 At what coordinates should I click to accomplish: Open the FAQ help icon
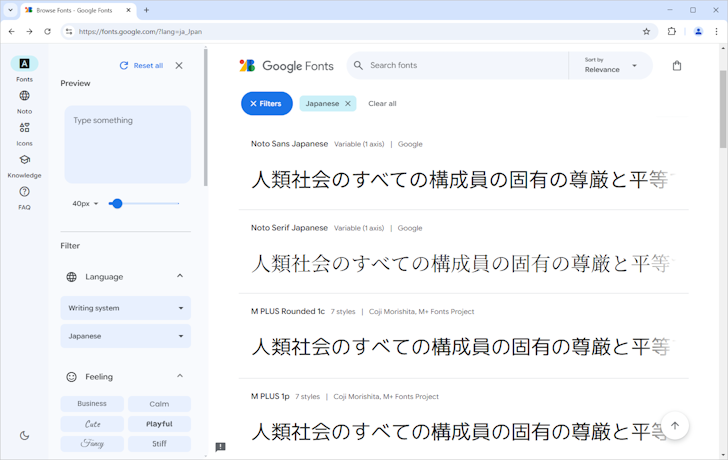pos(24,192)
